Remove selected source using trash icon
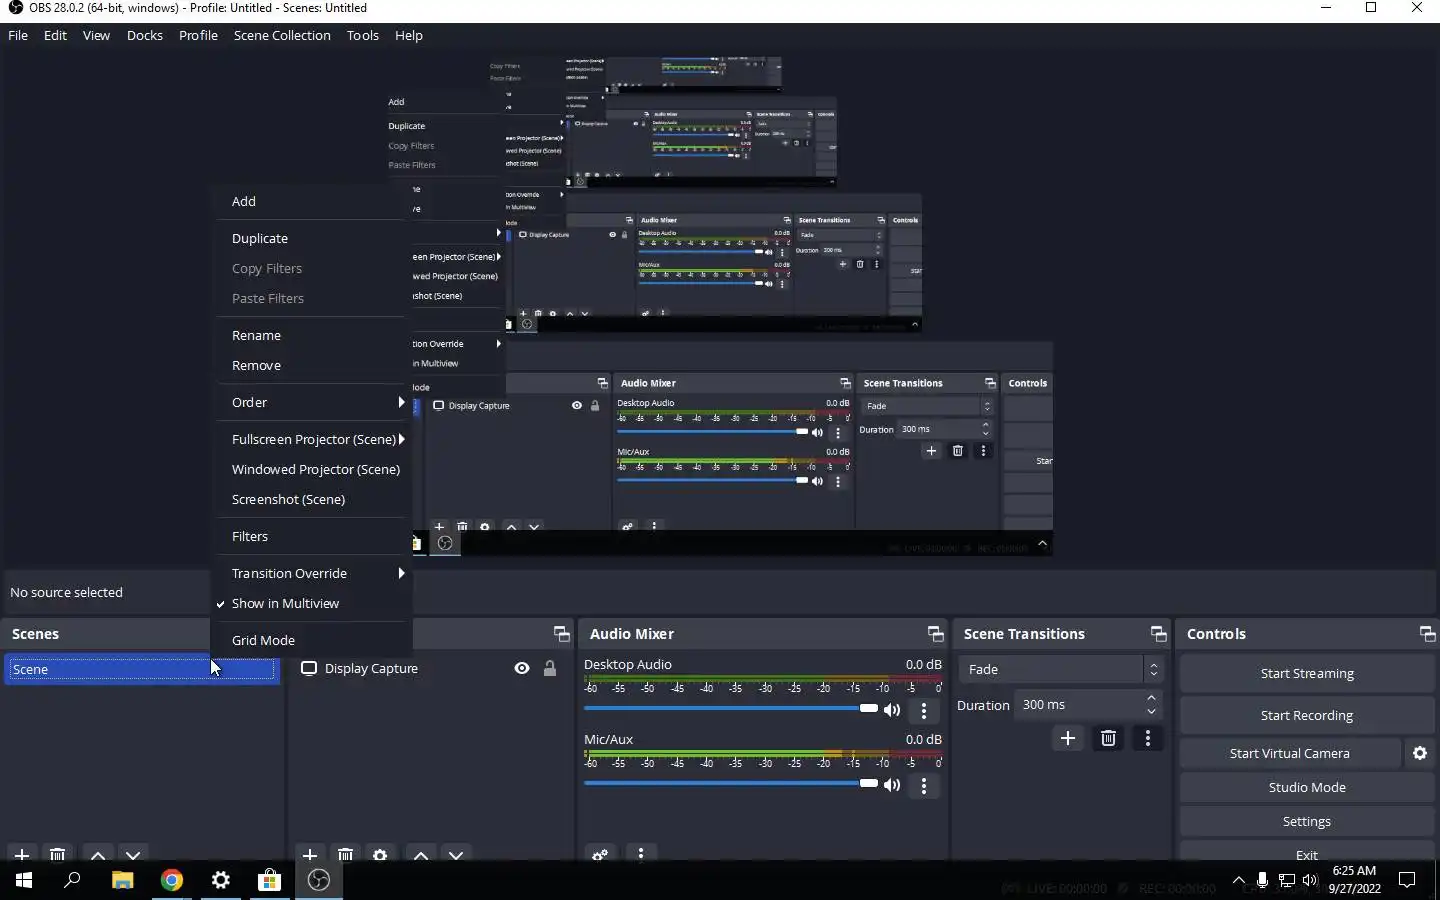 (x=345, y=855)
